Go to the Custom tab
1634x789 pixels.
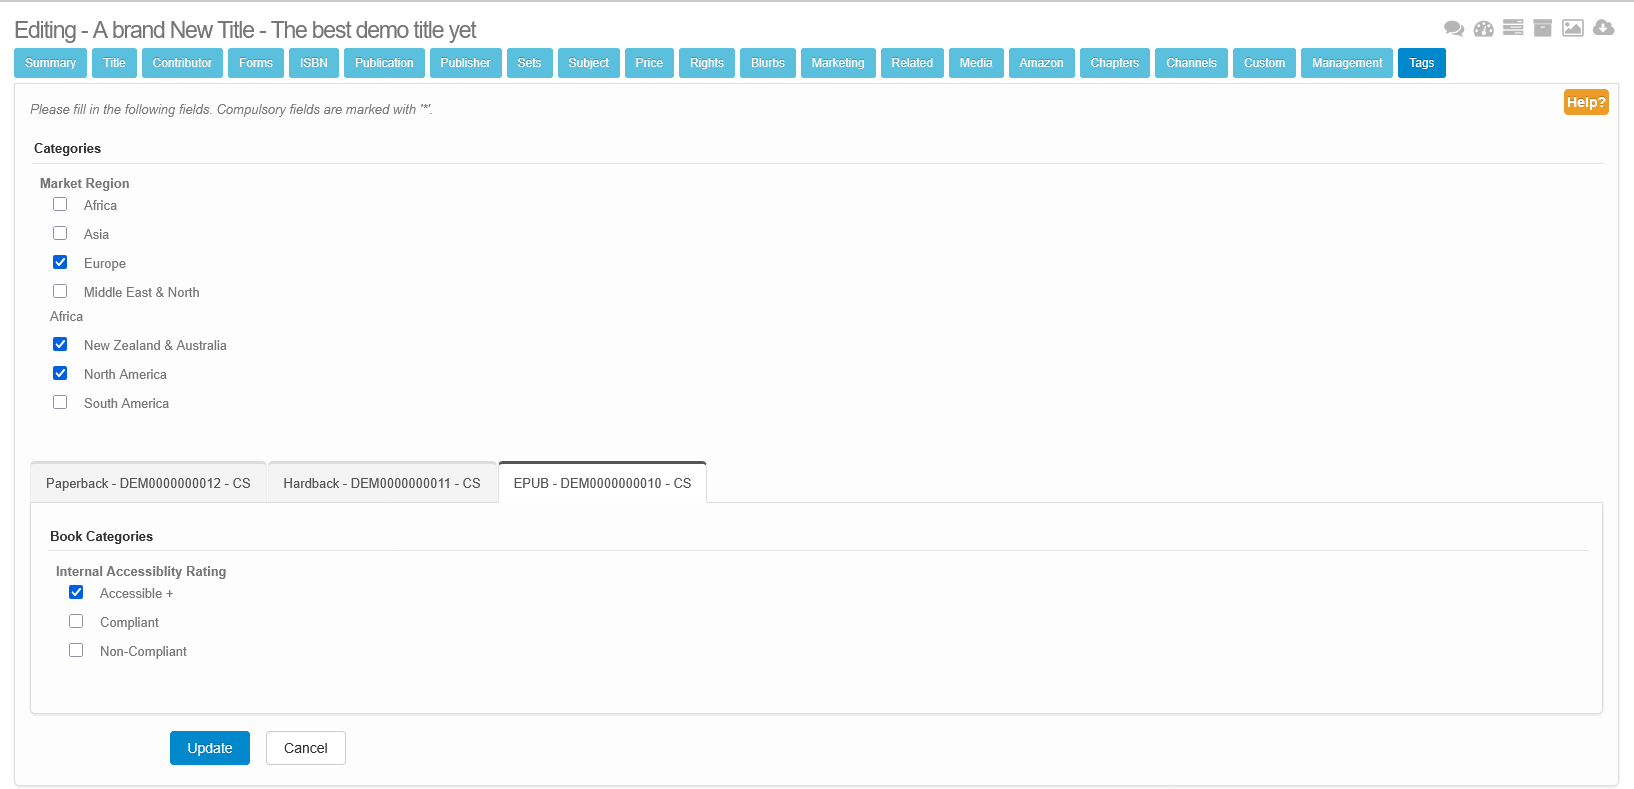(x=1265, y=63)
